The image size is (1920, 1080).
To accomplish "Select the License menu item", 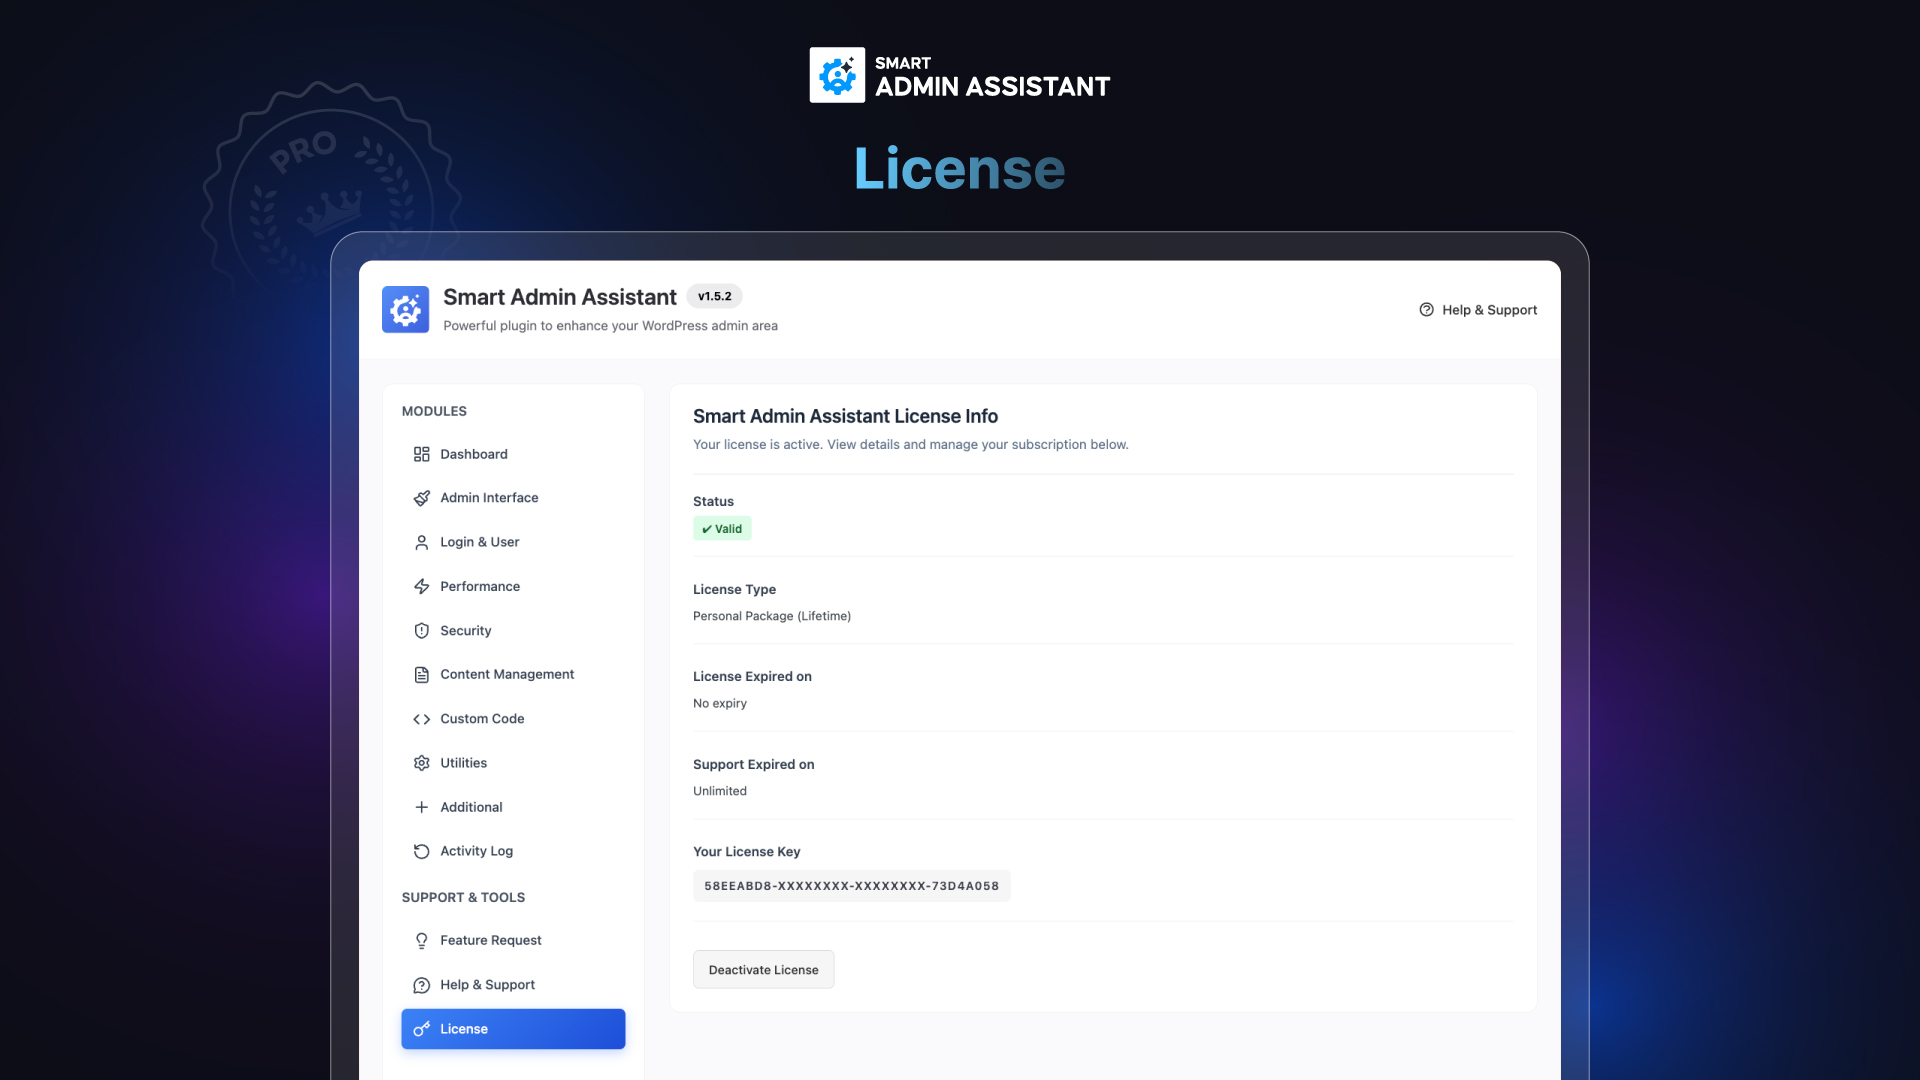I will (513, 1029).
